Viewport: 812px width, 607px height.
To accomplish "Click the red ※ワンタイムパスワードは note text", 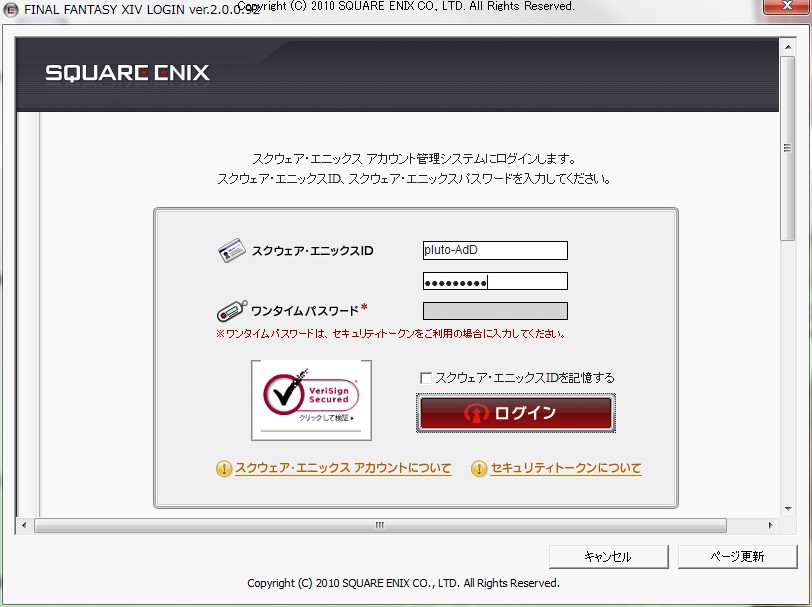I will tap(391, 334).
